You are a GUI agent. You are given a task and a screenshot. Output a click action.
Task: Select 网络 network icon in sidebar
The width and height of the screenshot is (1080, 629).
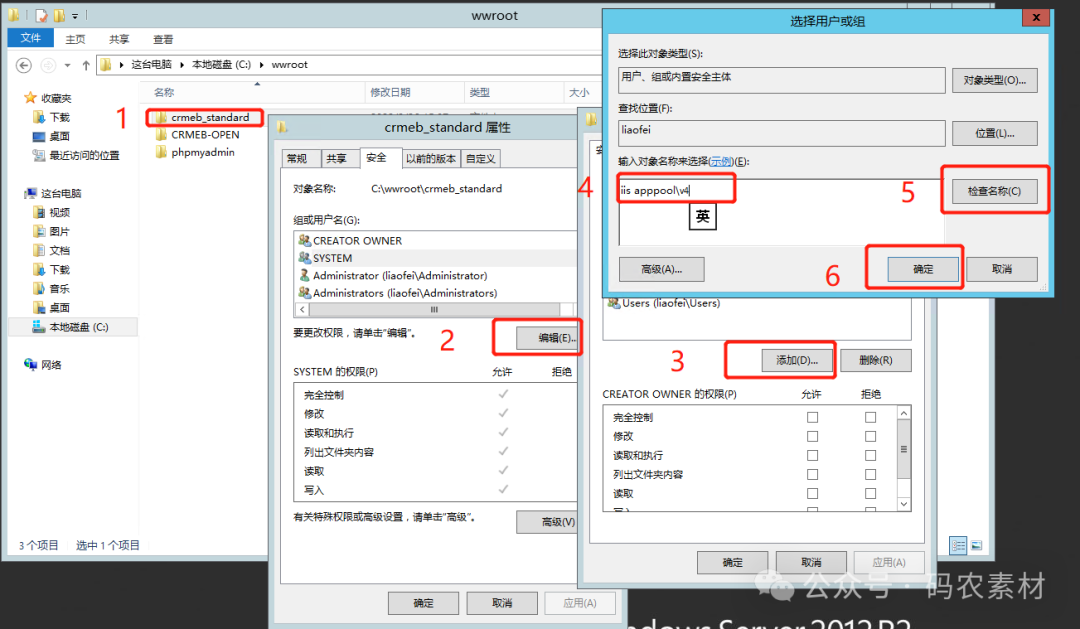30,364
